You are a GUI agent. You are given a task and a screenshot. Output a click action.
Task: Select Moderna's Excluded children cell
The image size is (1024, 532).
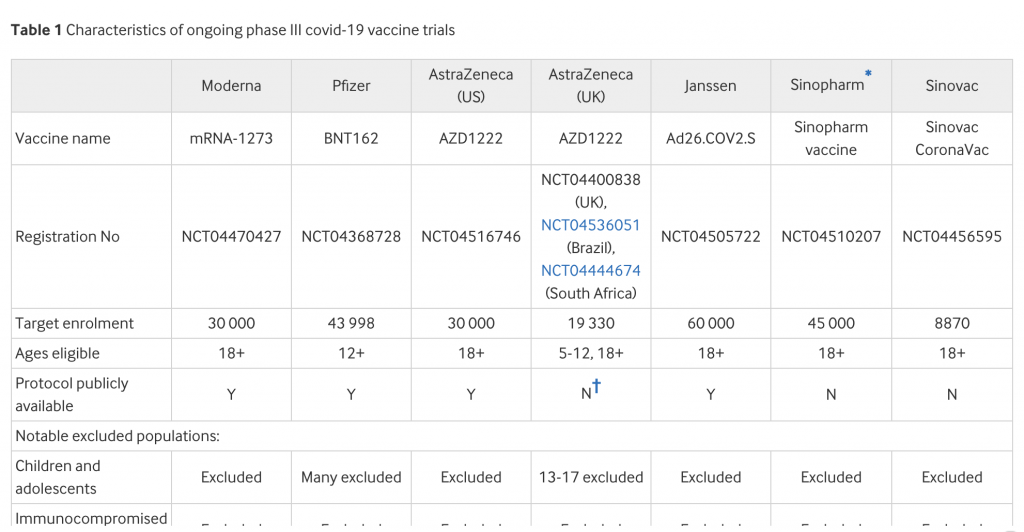click(231, 477)
